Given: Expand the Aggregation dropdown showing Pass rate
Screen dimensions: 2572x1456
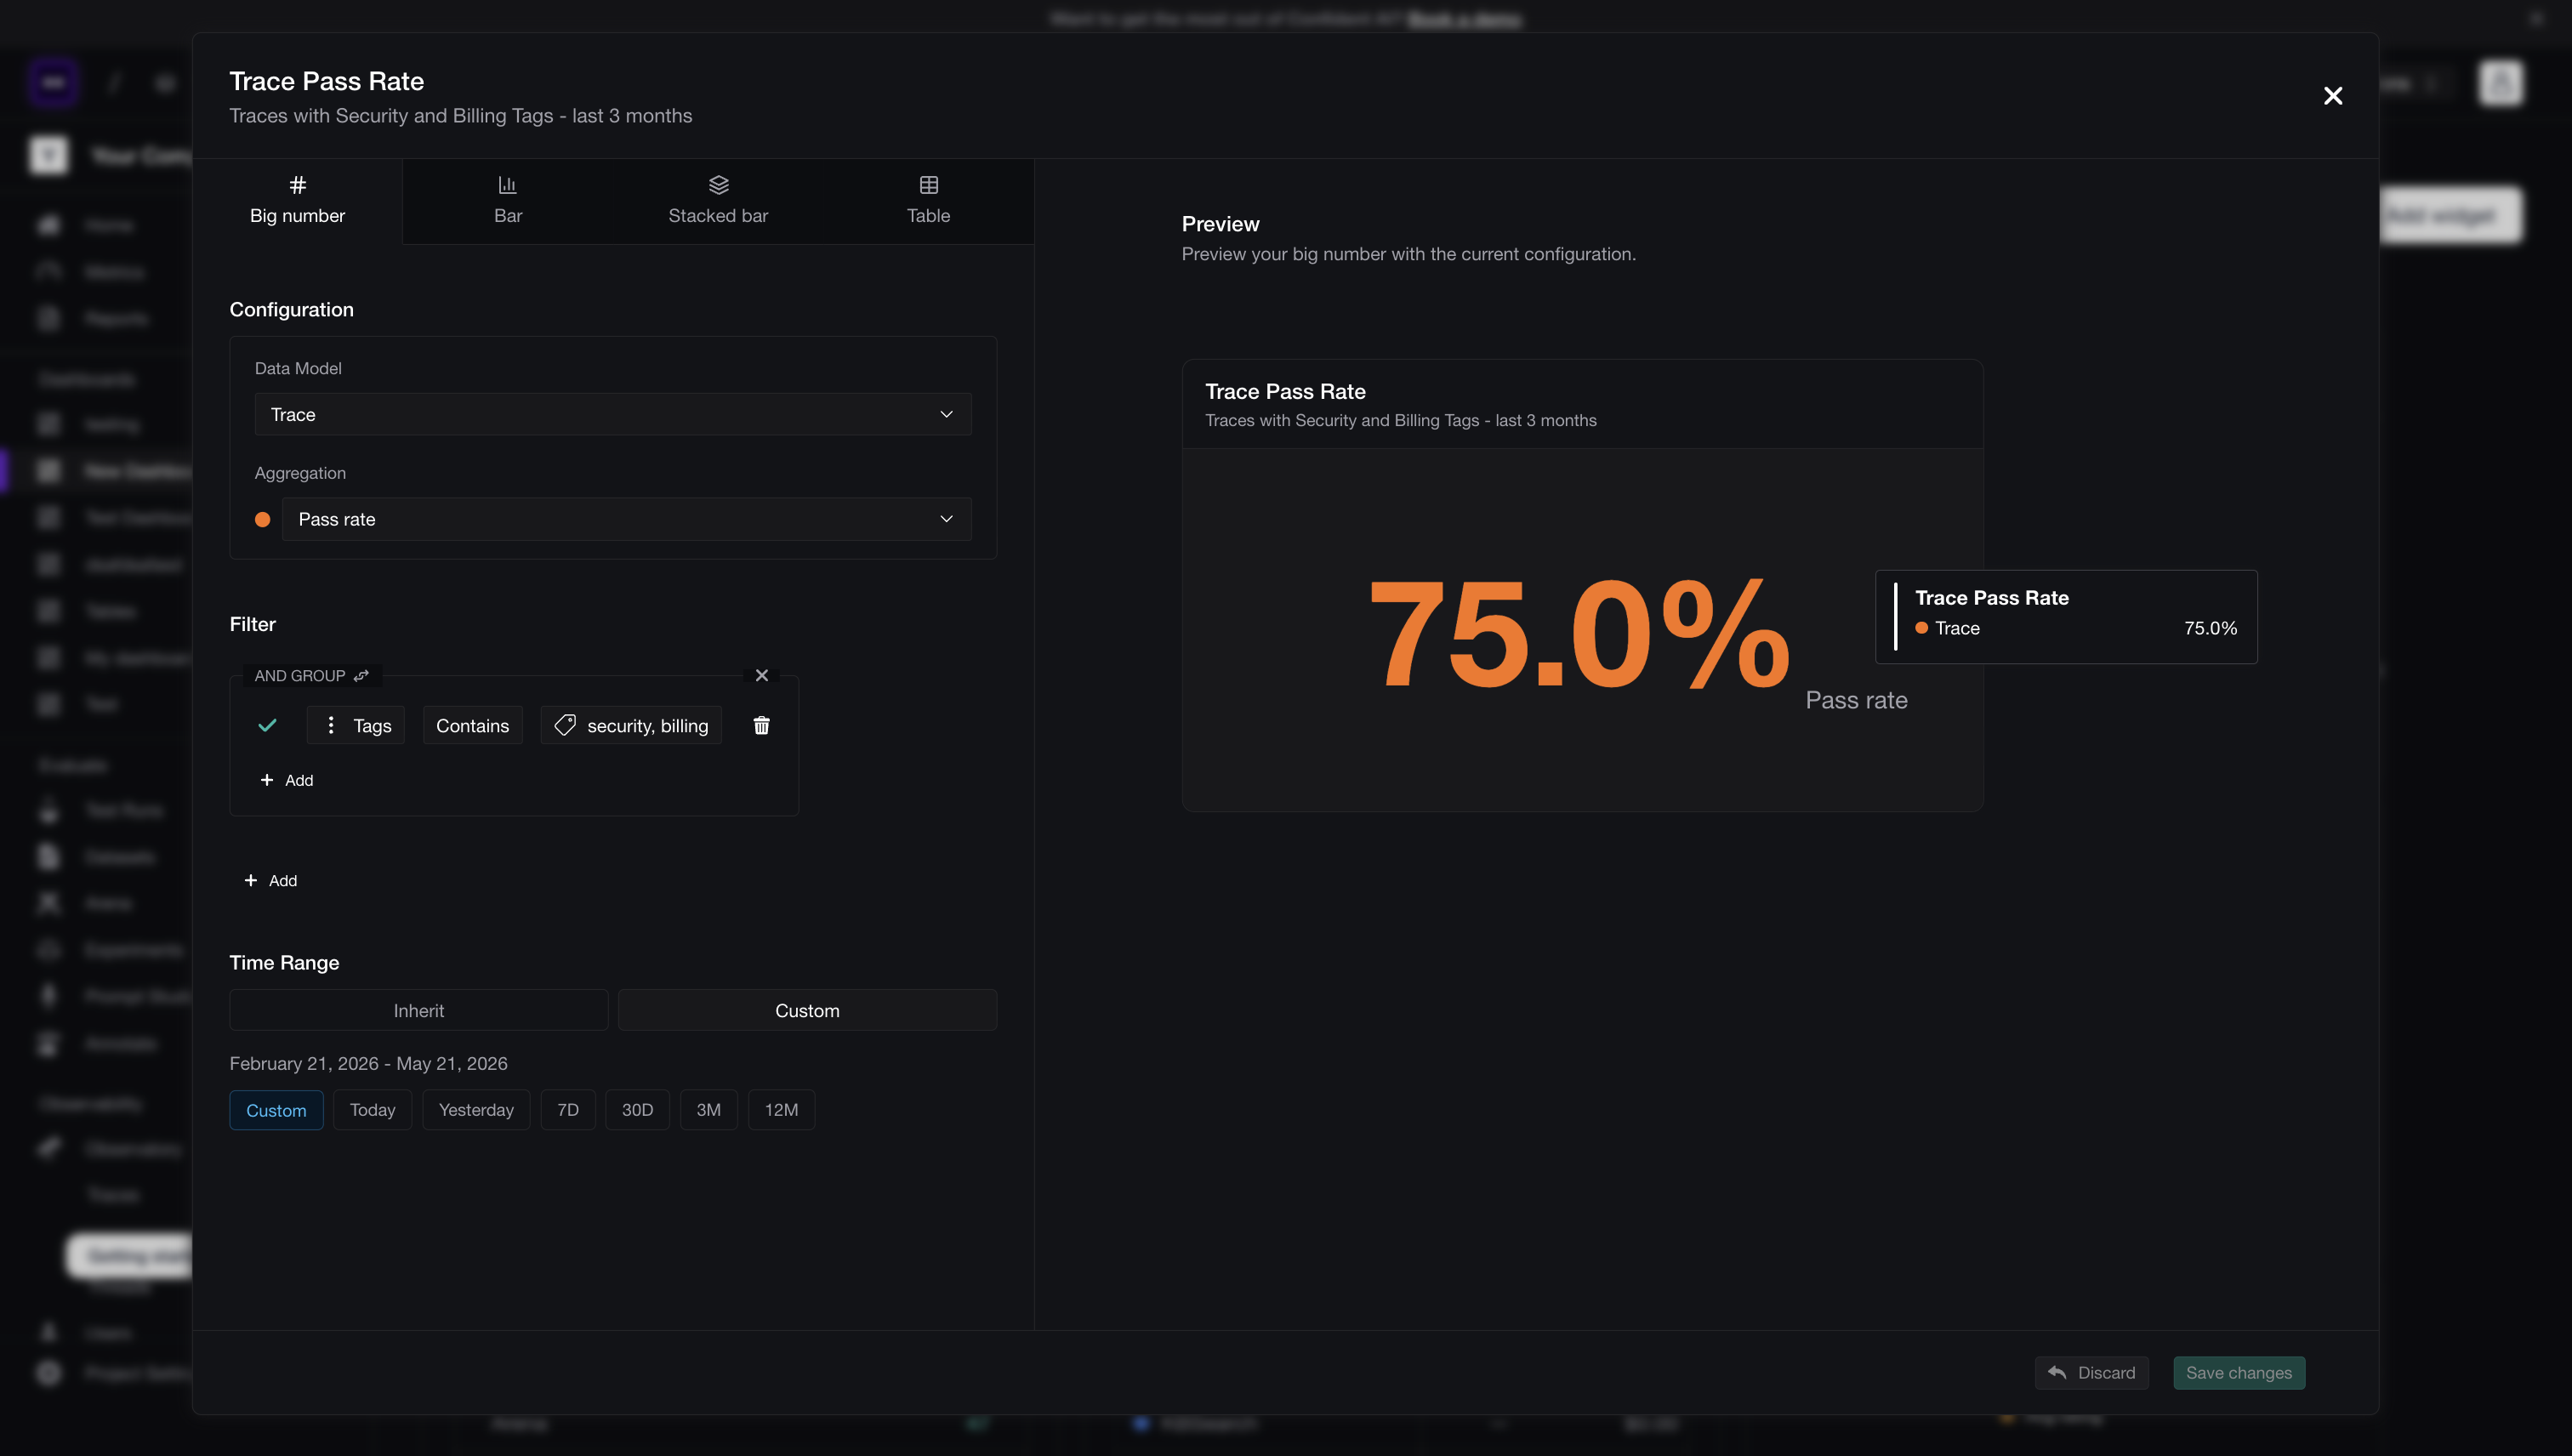Looking at the screenshot, I should (627, 519).
